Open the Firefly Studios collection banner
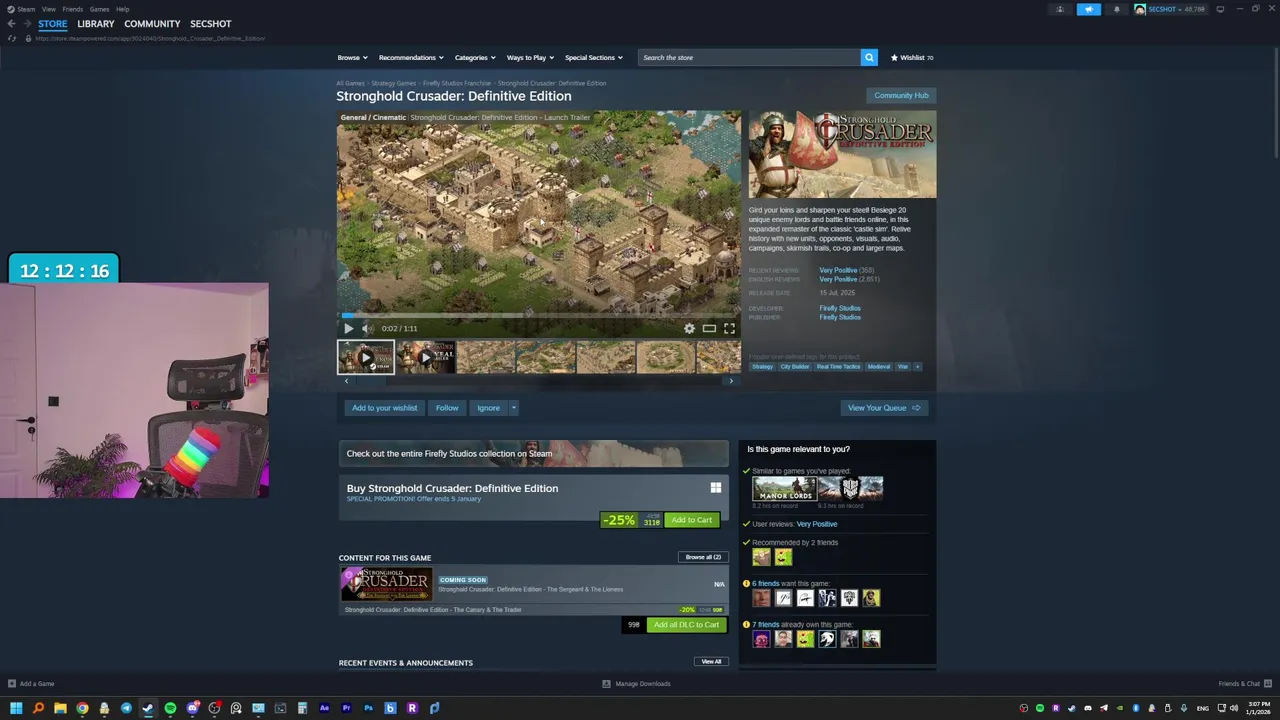The image size is (1280, 720). click(x=534, y=454)
